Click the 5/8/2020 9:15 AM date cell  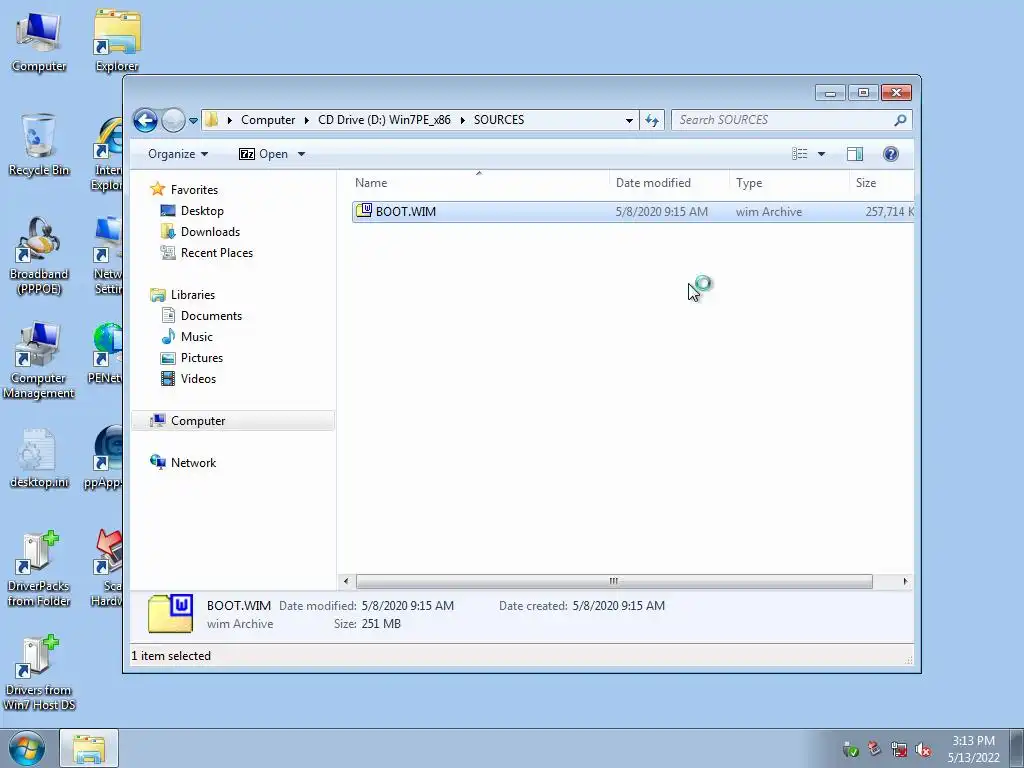click(662, 212)
